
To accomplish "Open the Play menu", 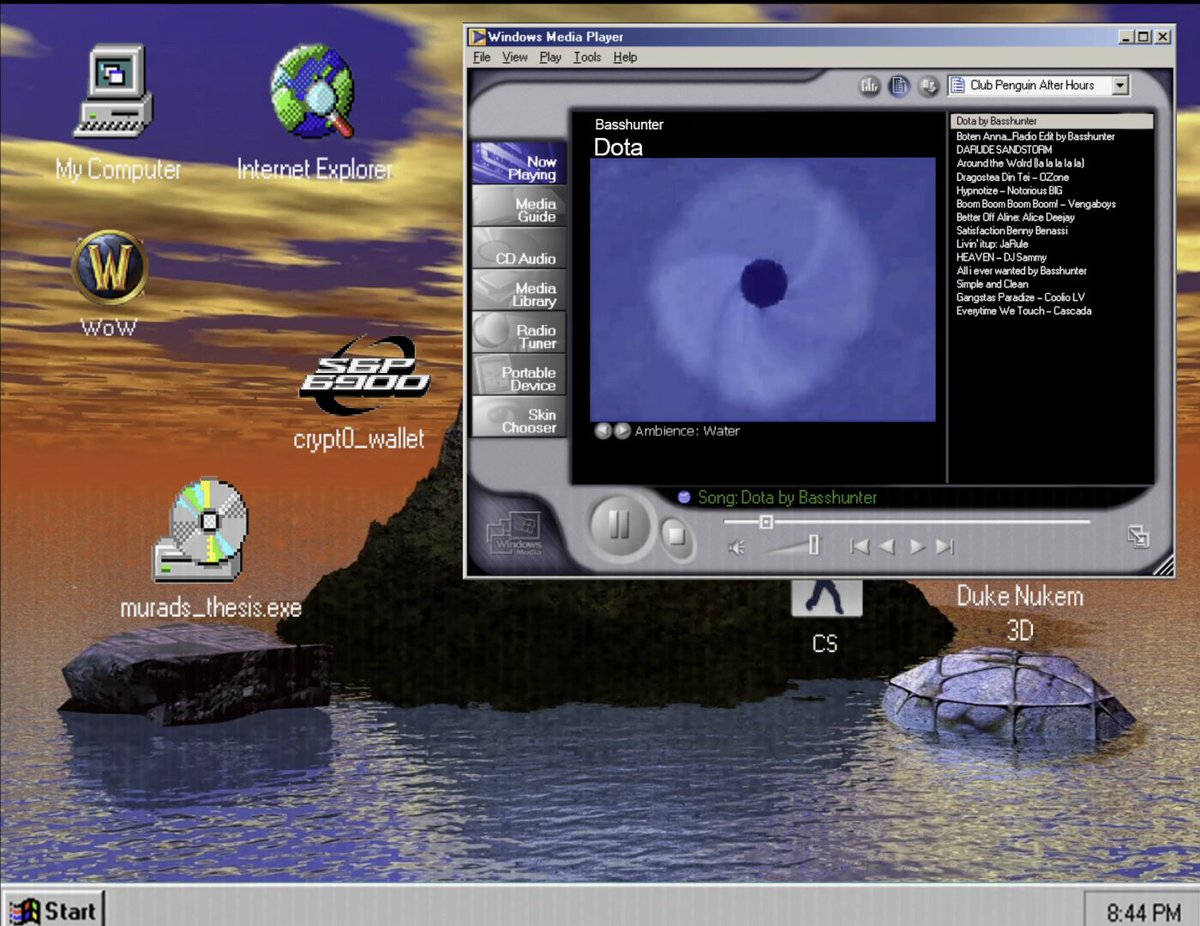I will 550,57.
